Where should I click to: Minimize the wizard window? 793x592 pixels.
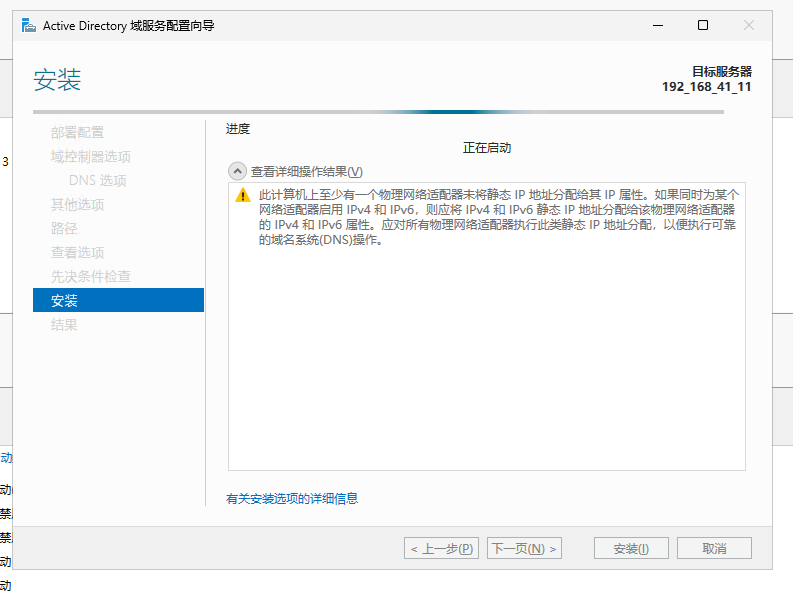(658, 25)
